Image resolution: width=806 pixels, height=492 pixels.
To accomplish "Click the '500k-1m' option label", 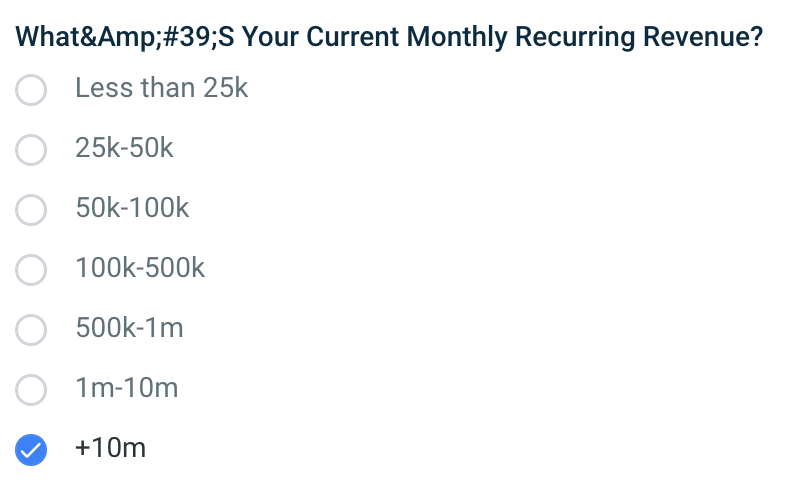I will [x=129, y=327].
